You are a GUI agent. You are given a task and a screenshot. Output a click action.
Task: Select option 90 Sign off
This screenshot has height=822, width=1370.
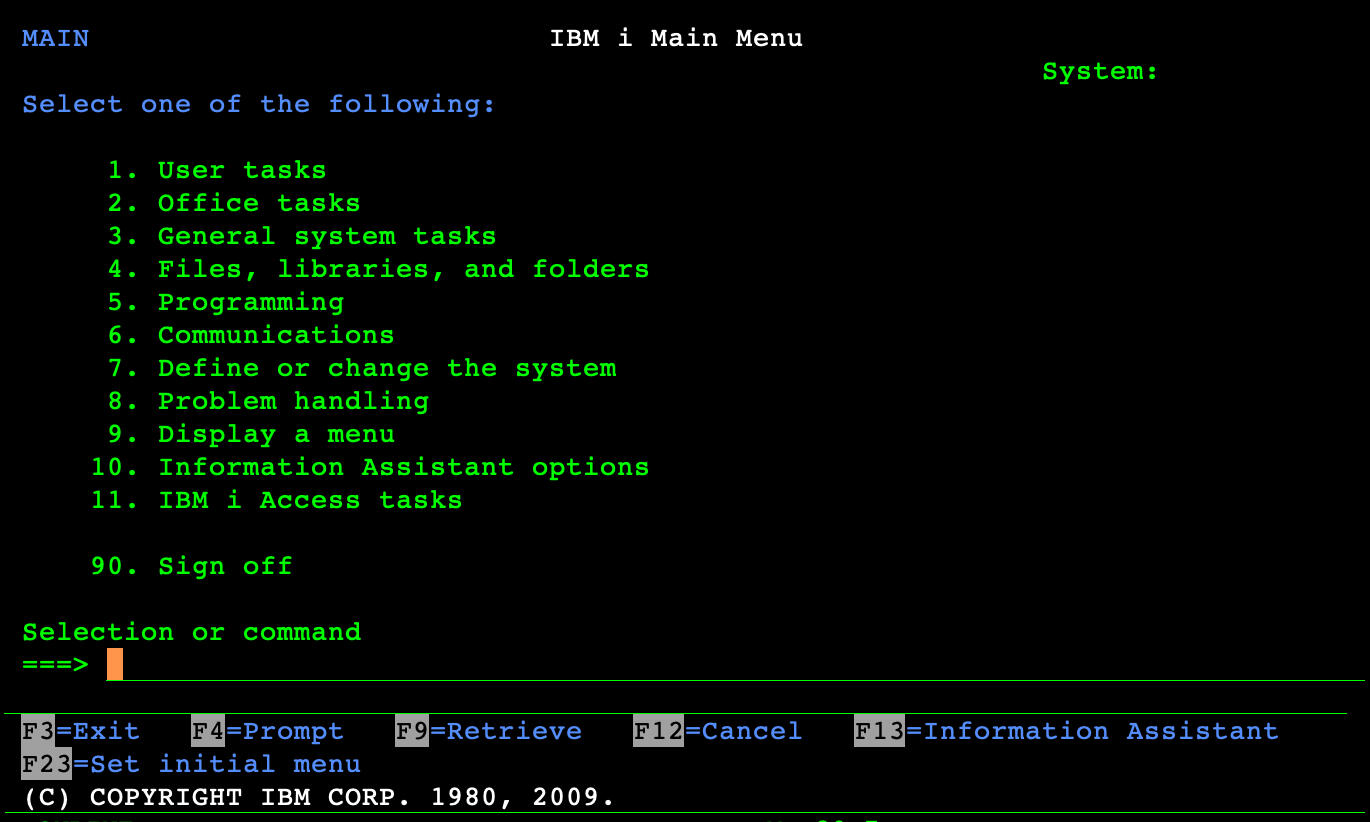coord(192,566)
